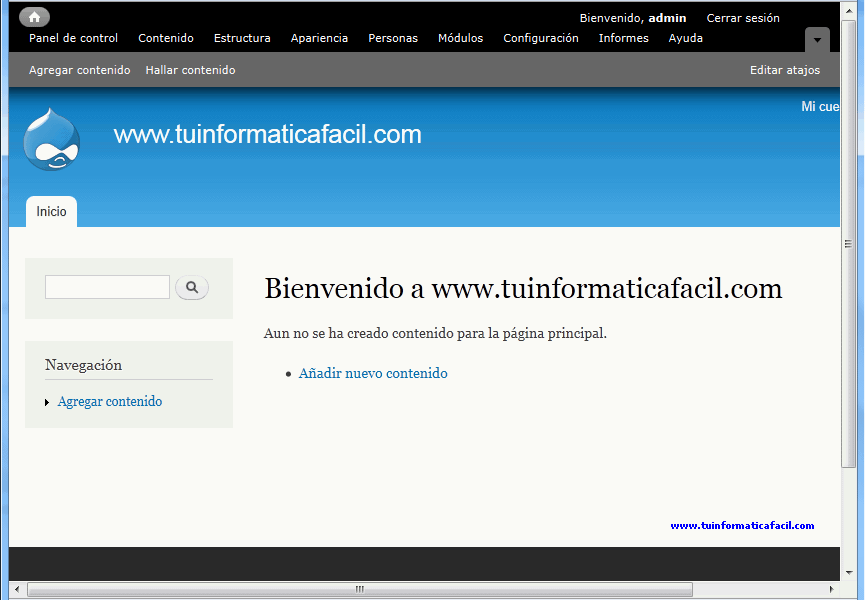Click the site name www.tuinformaticafacil.com header
This screenshot has height=600, width=865.
[268, 135]
